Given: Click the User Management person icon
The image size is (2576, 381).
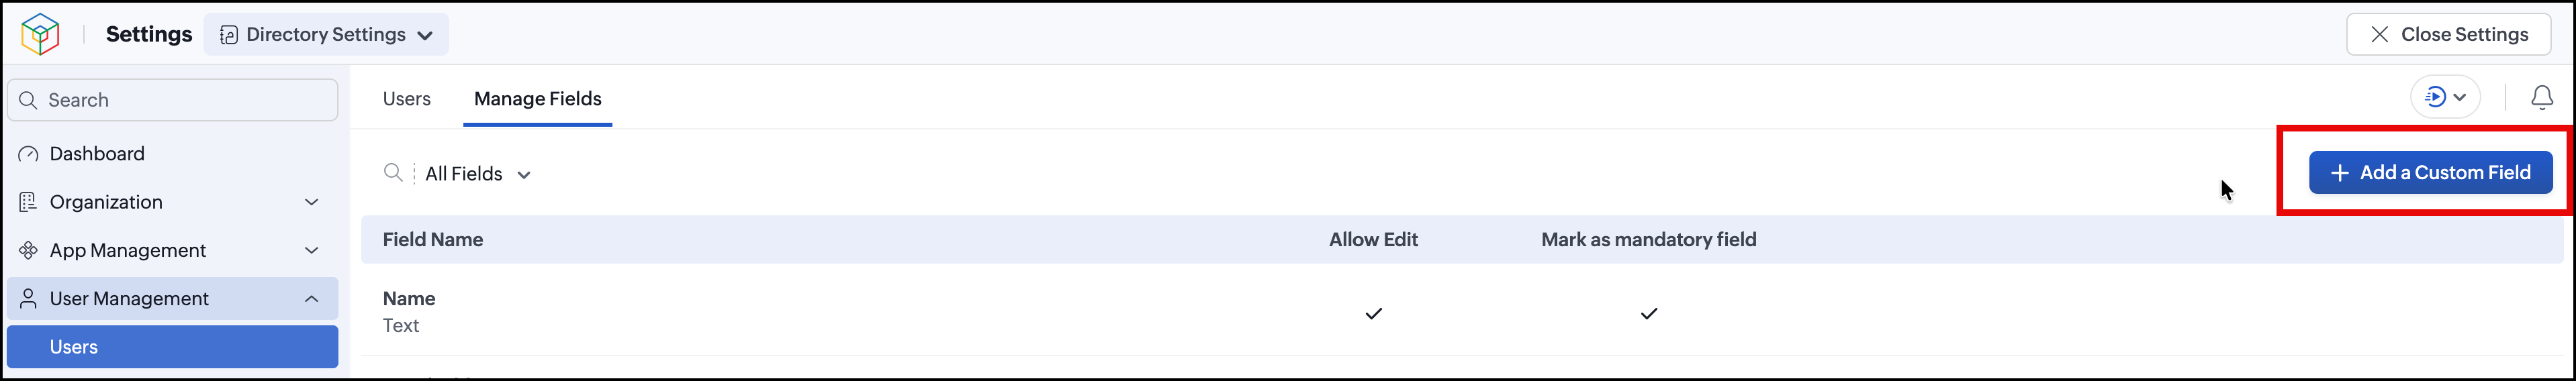Looking at the screenshot, I should tap(29, 298).
